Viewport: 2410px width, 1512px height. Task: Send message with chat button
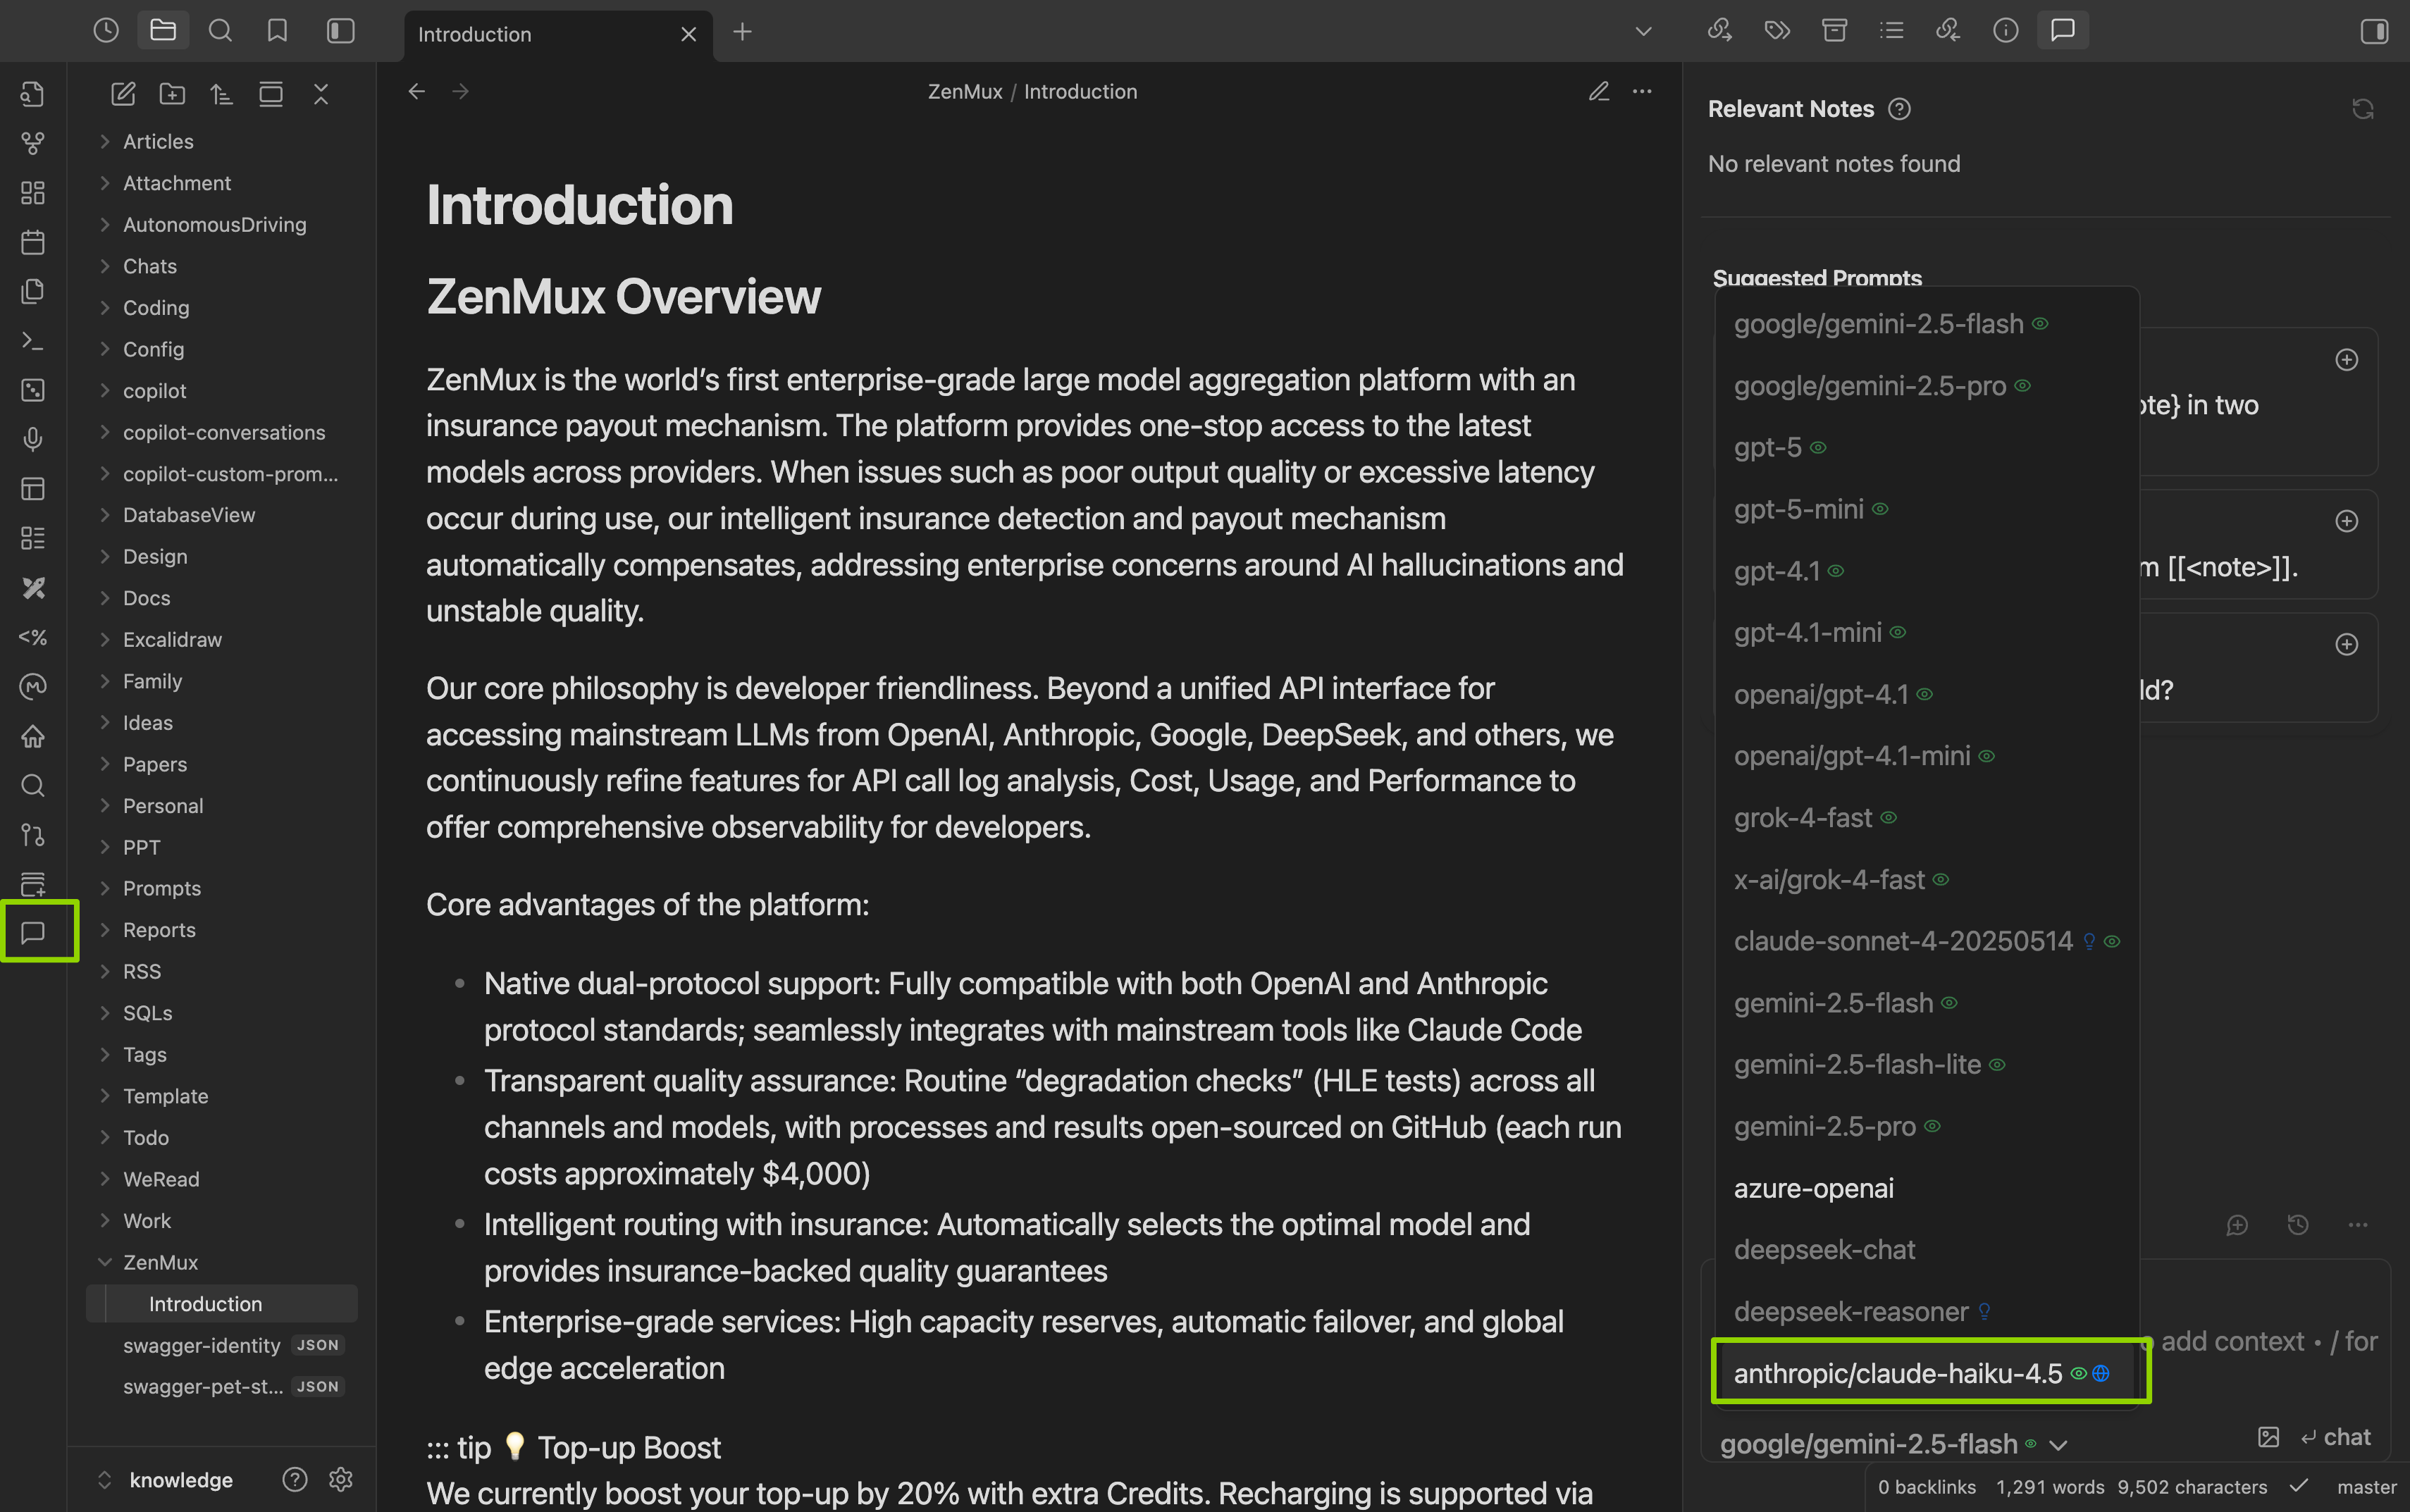pos(2335,1437)
